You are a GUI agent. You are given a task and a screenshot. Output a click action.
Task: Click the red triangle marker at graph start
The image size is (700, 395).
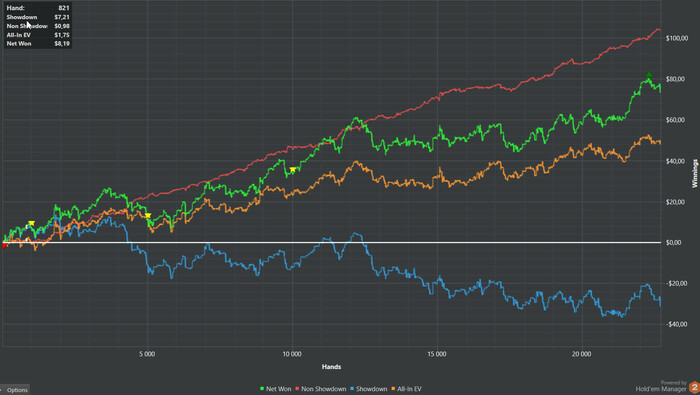click(x=4, y=245)
